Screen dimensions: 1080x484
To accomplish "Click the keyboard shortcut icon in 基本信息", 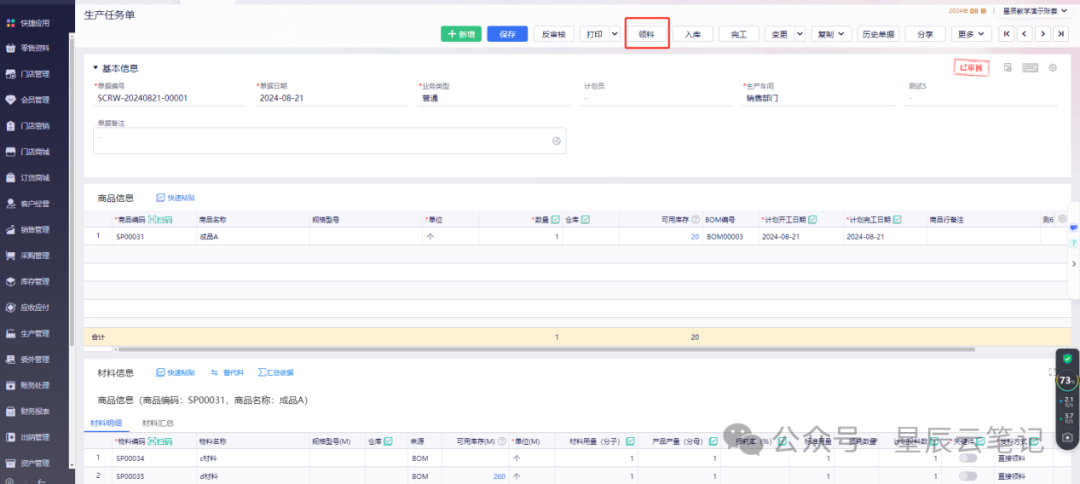I will (1030, 67).
